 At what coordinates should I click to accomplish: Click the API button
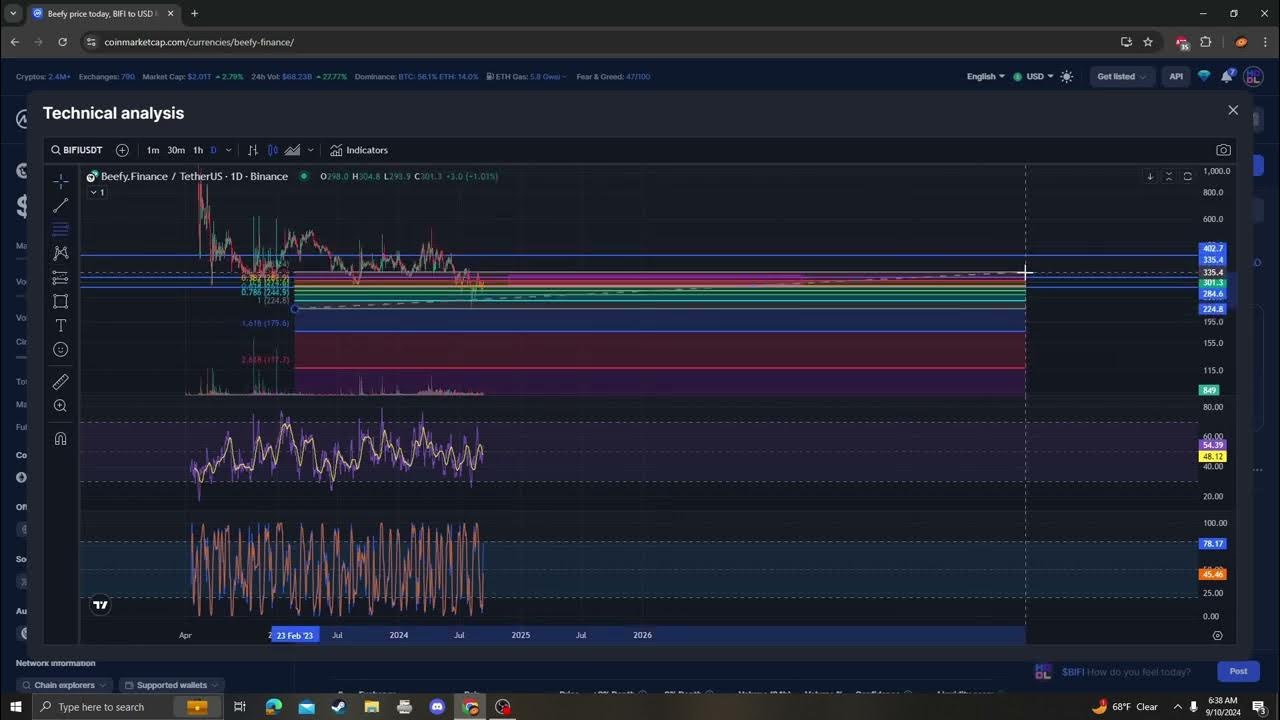pyautogui.click(x=1176, y=76)
